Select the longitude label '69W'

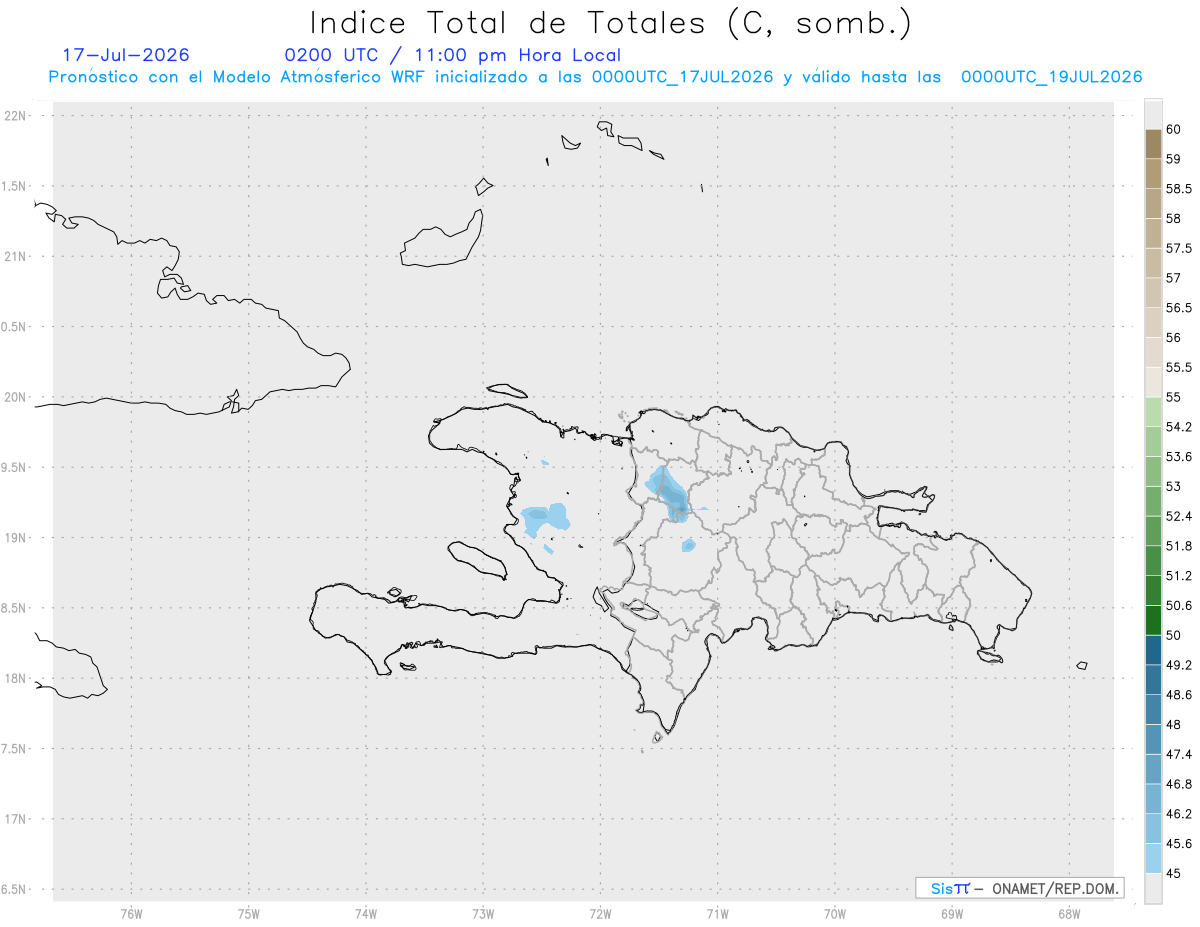(952, 913)
